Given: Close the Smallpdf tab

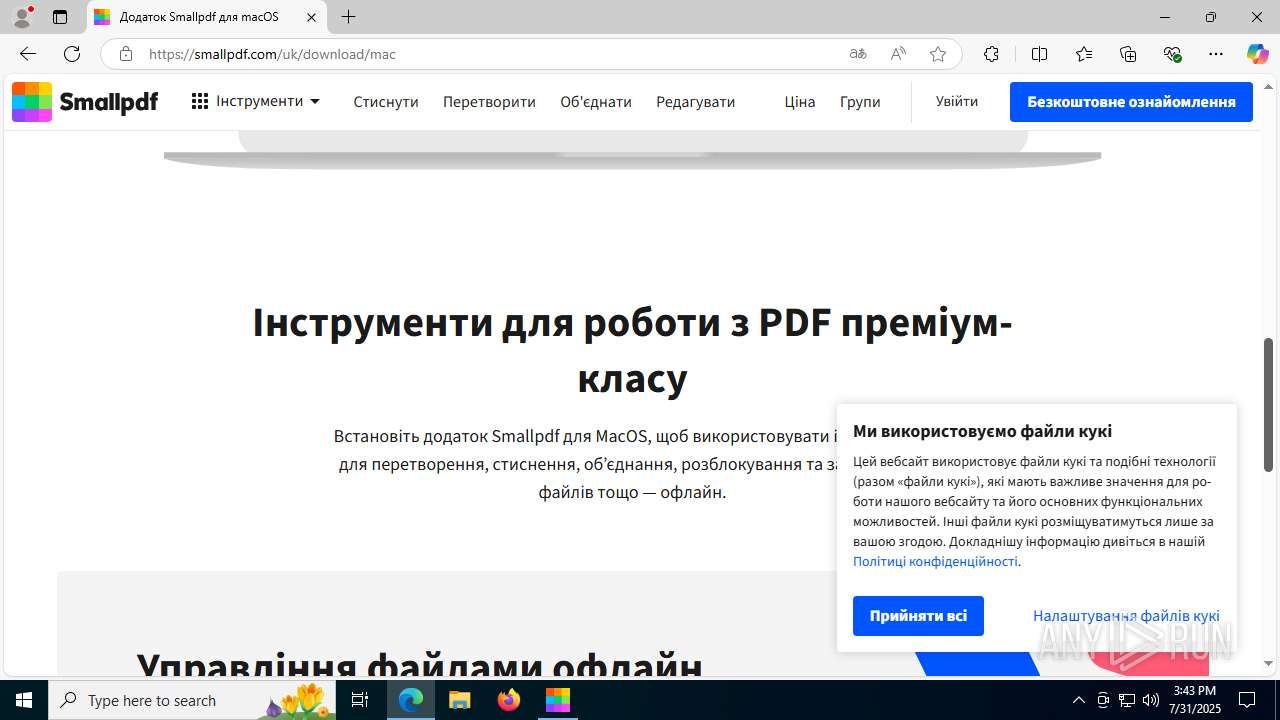Looking at the screenshot, I should coord(311,17).
